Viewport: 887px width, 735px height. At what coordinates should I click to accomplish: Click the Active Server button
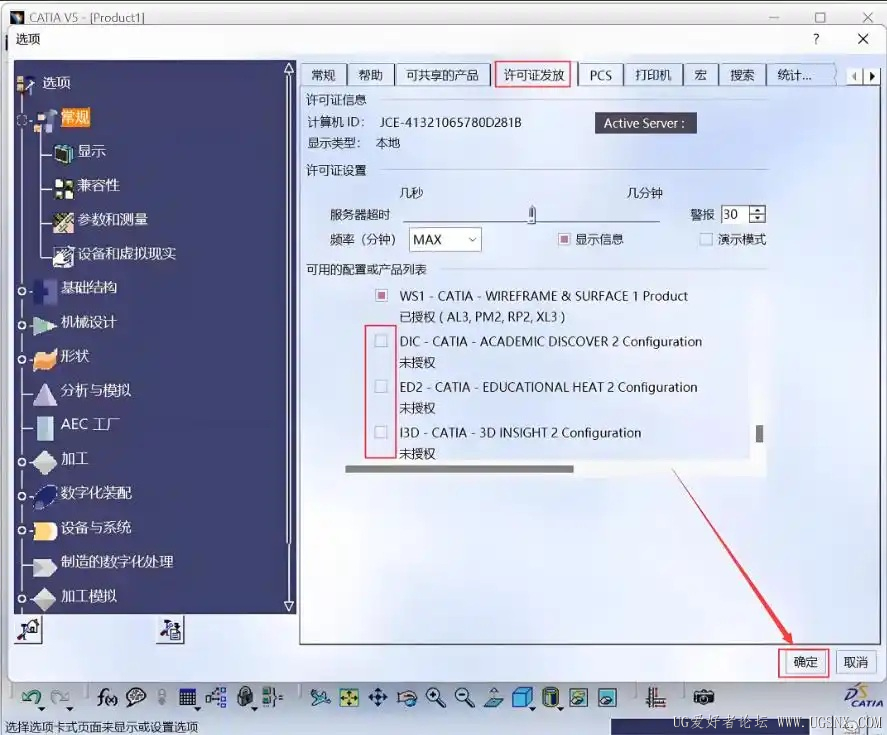645,123
